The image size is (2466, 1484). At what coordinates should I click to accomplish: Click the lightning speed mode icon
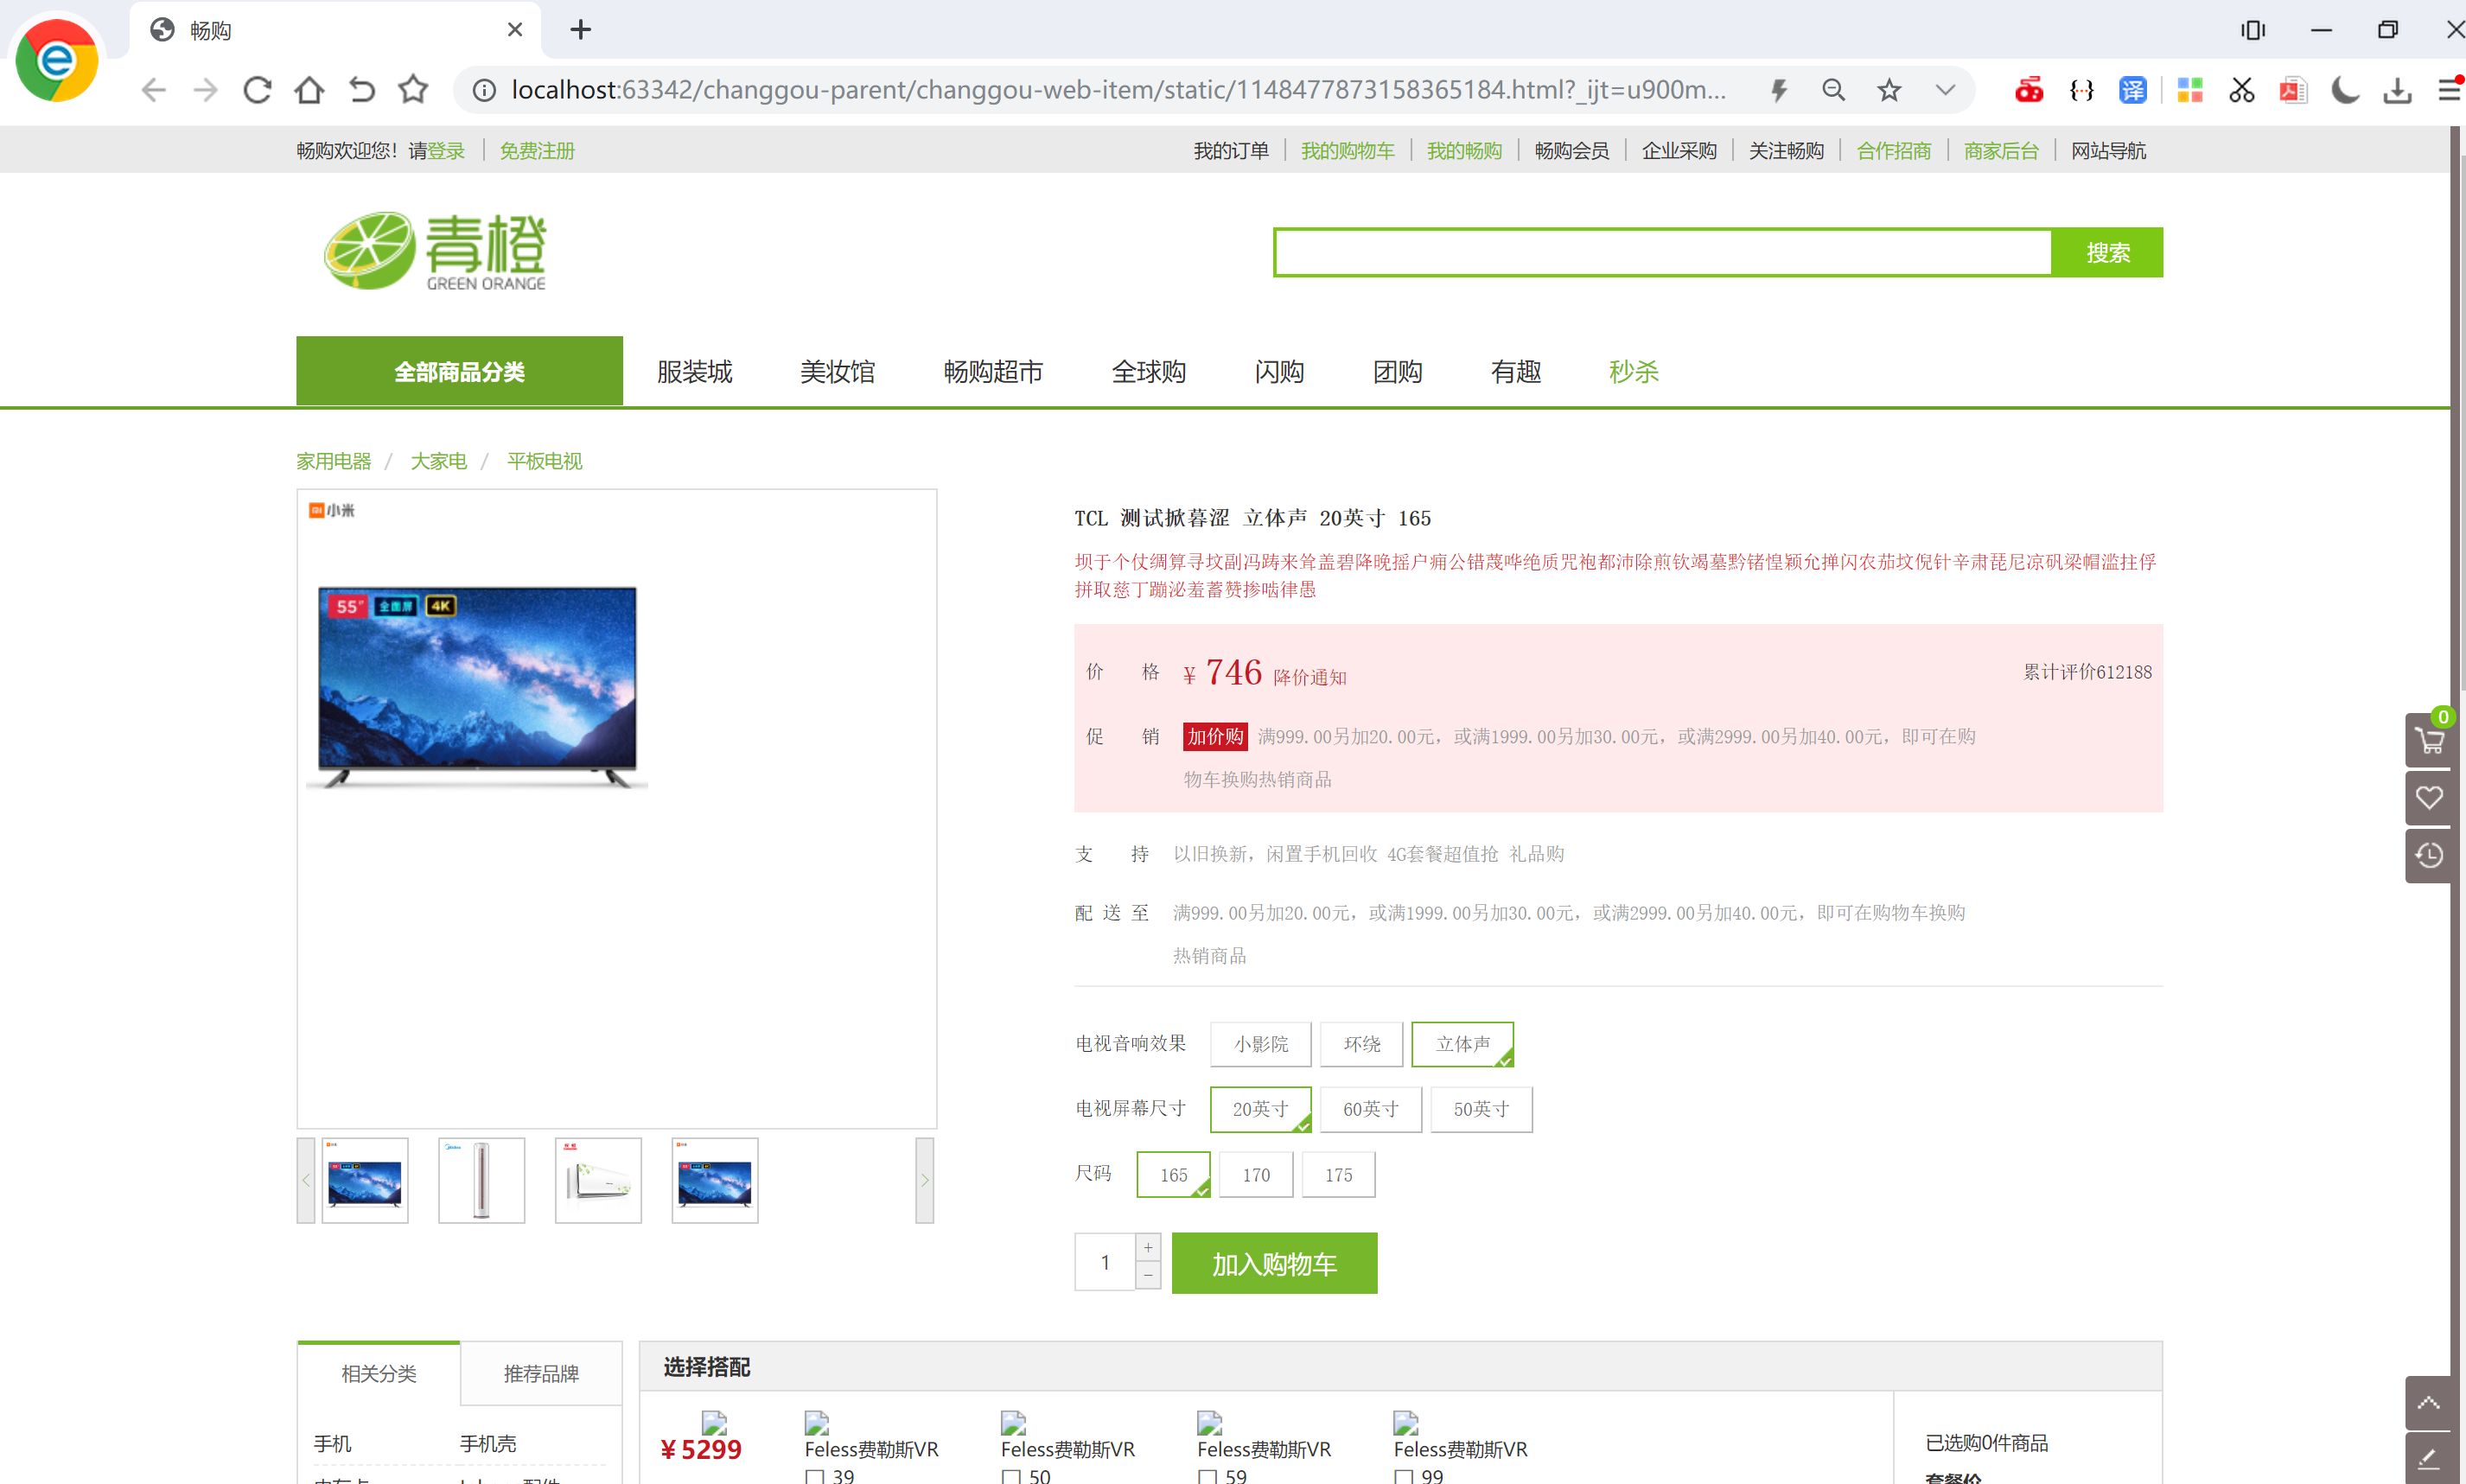tap(1779, 90)
